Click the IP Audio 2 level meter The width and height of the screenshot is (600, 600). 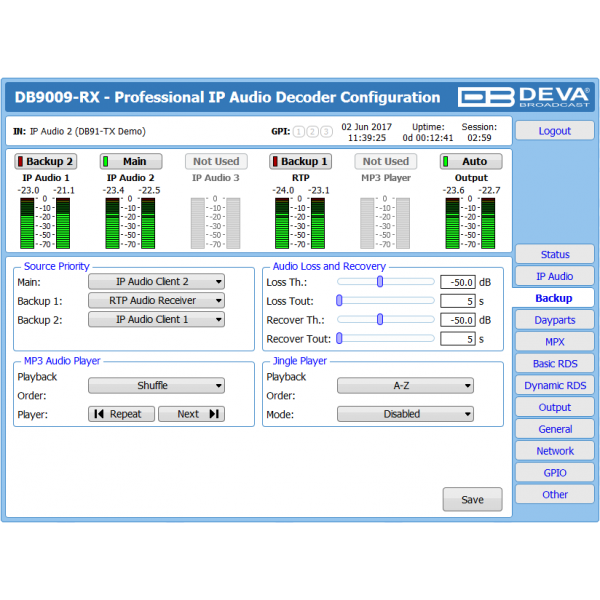point(130,223)
